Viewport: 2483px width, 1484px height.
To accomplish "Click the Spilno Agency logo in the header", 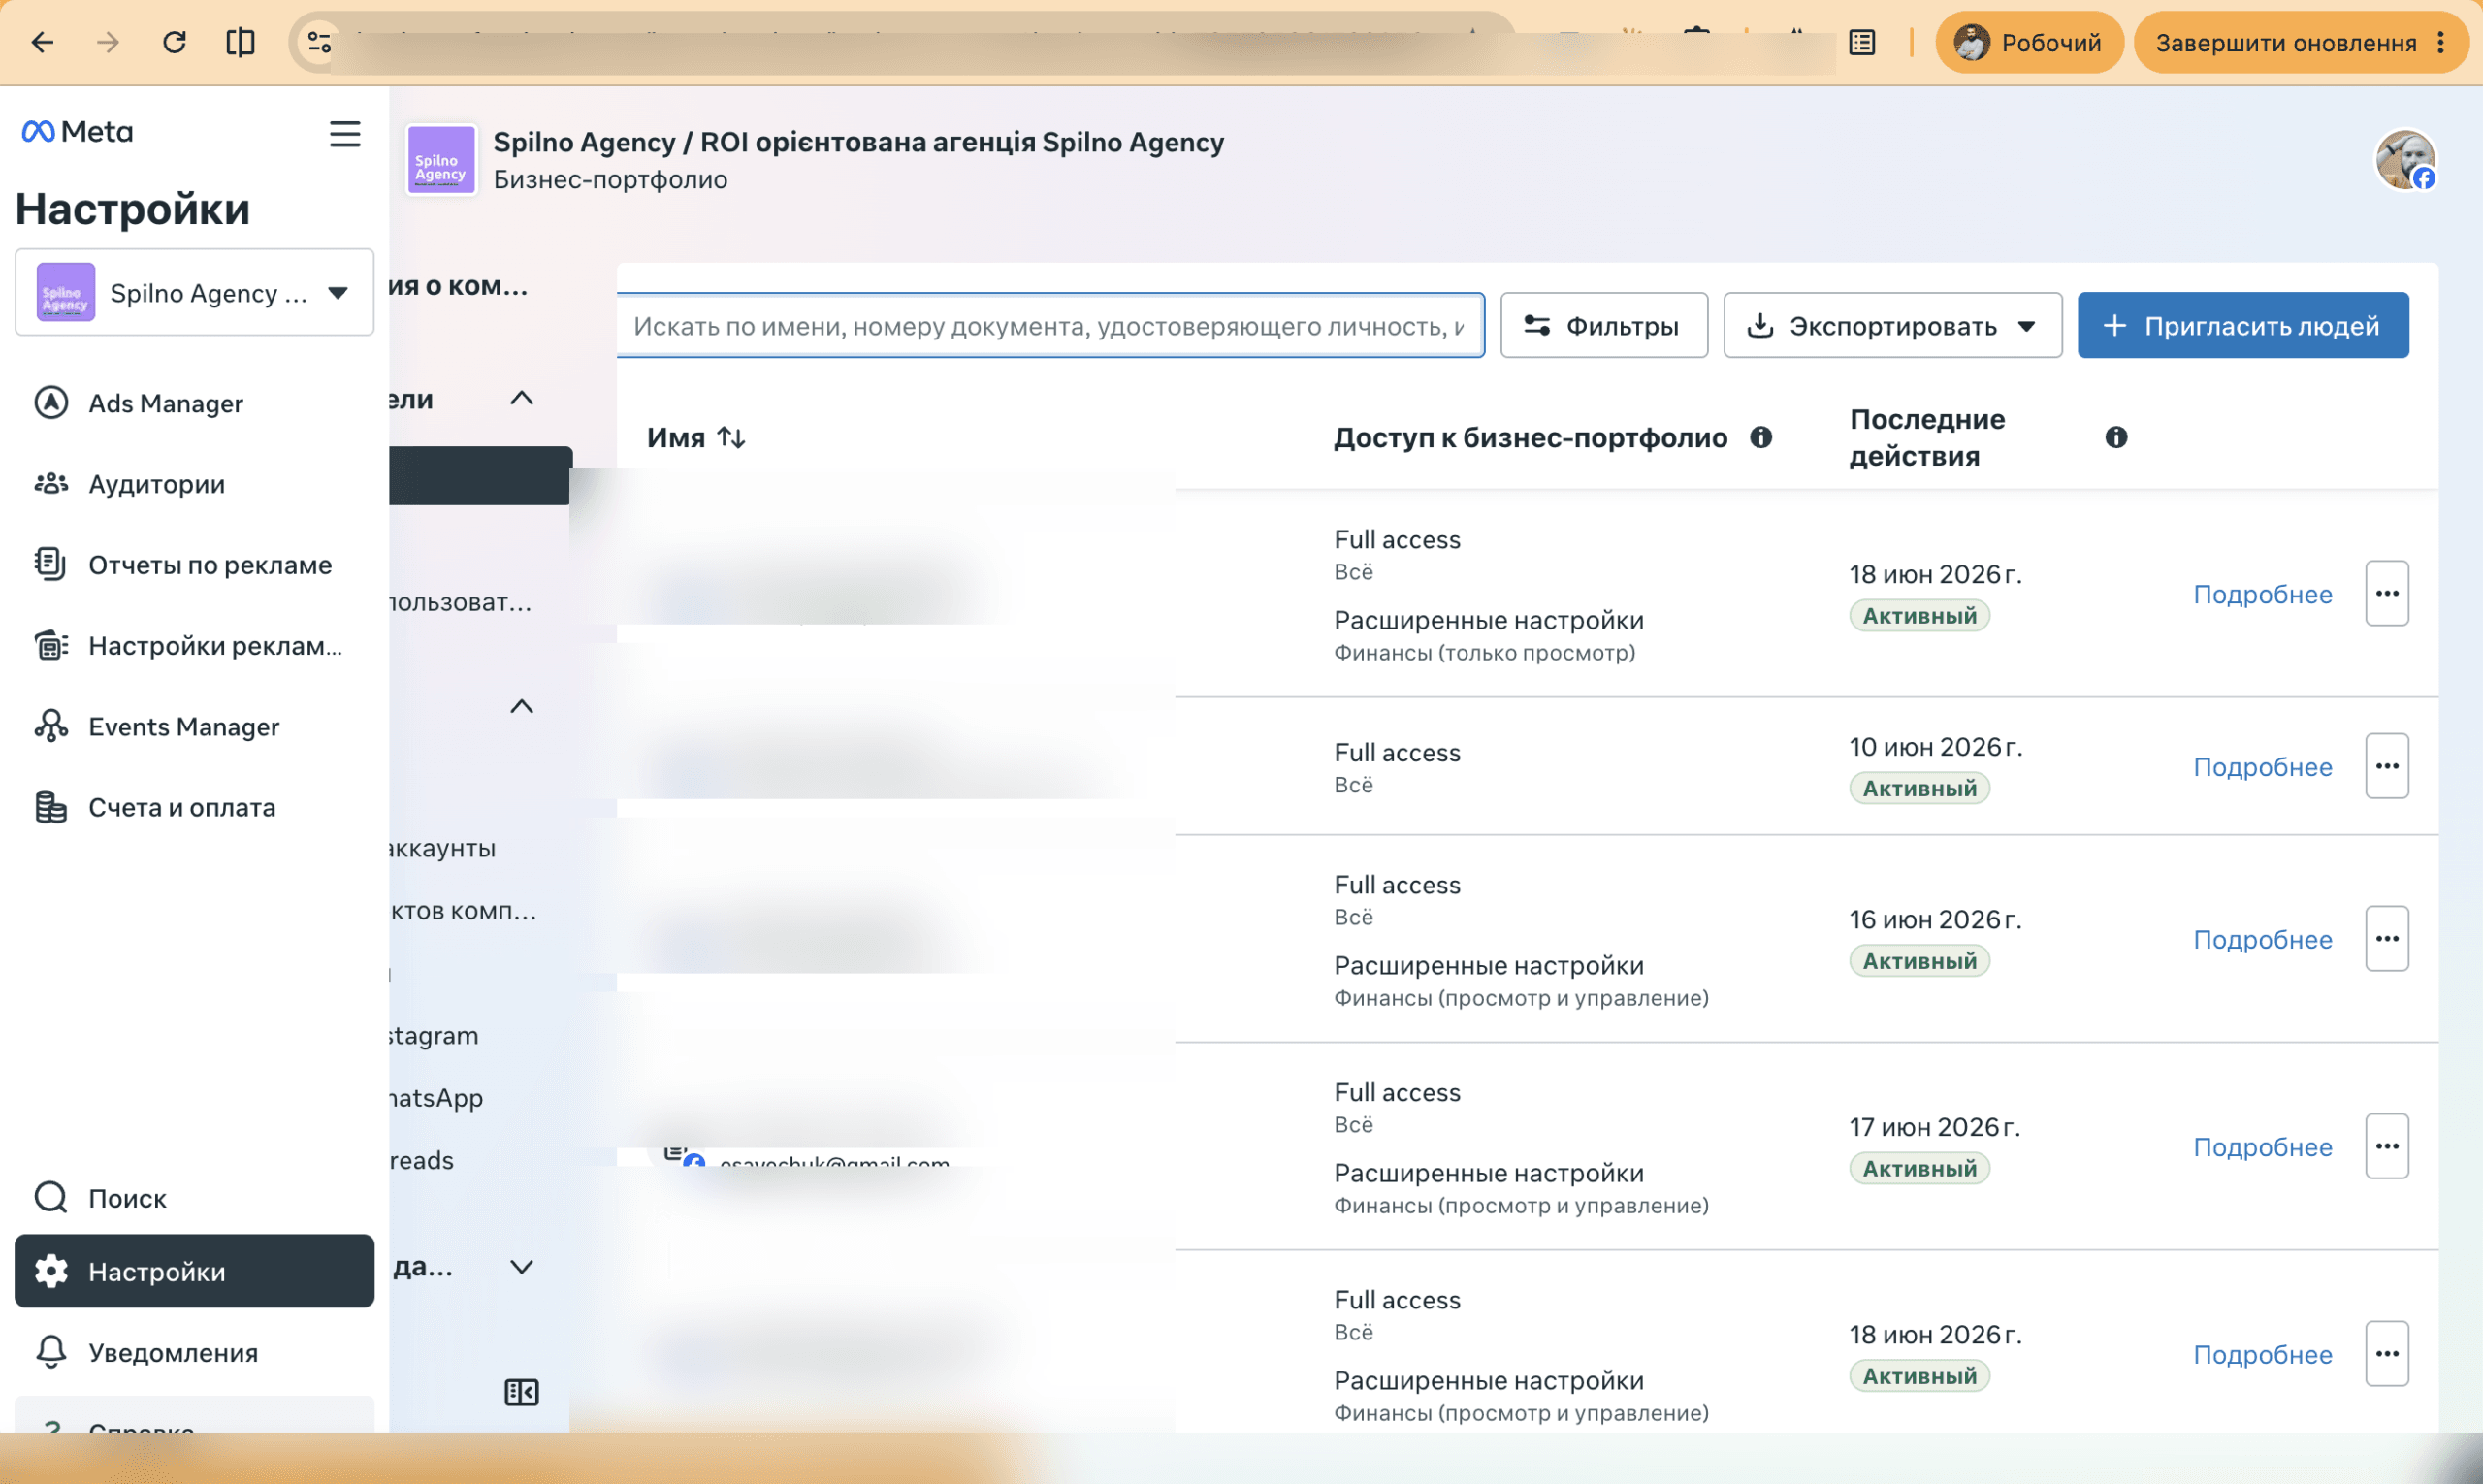I will click(x=441, y=160).
